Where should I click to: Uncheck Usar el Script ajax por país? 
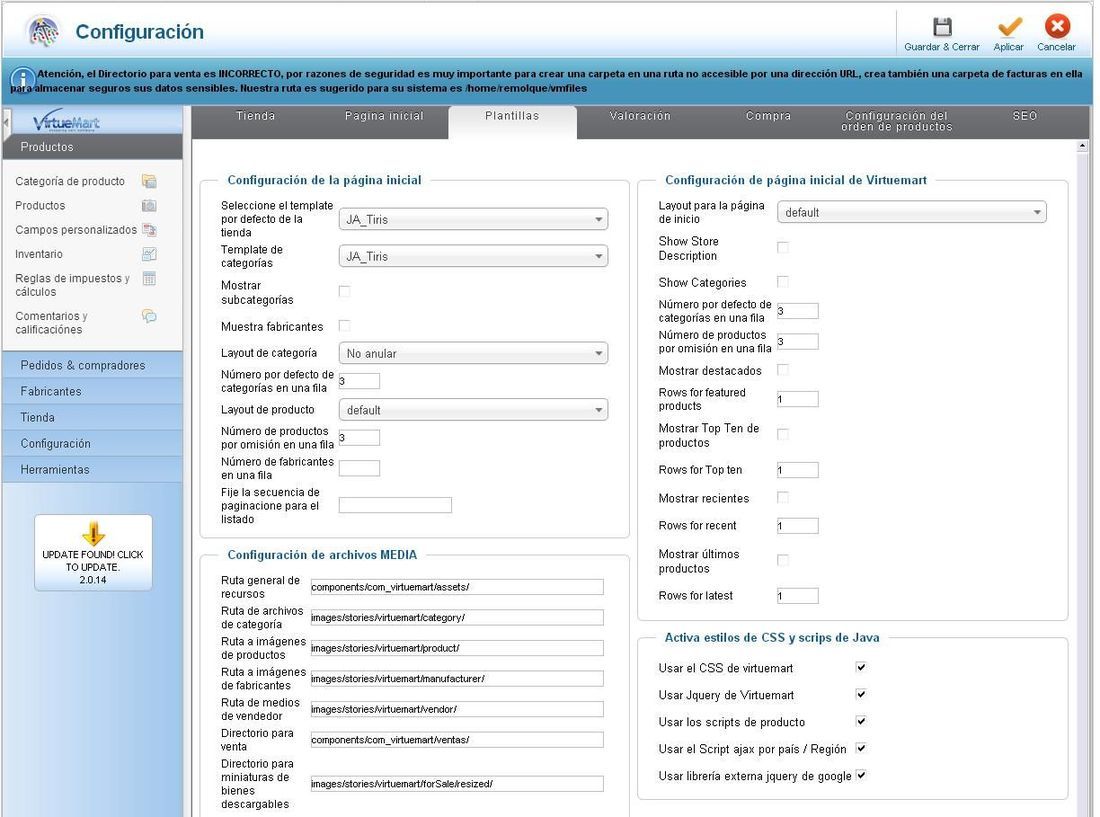pos(861,748)
